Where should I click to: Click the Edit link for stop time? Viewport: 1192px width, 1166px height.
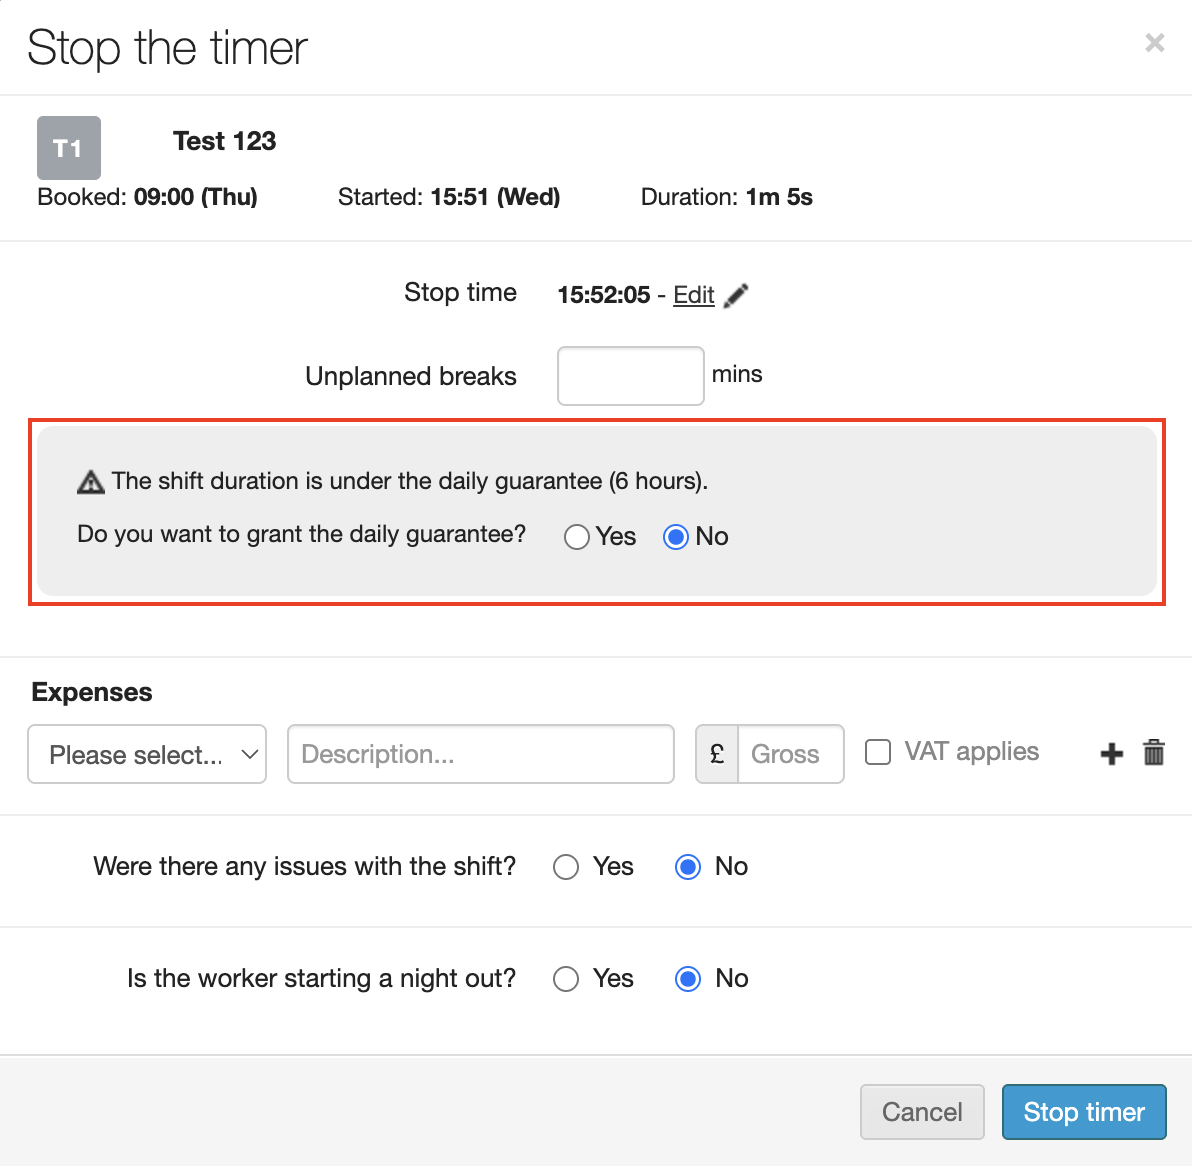693,295
